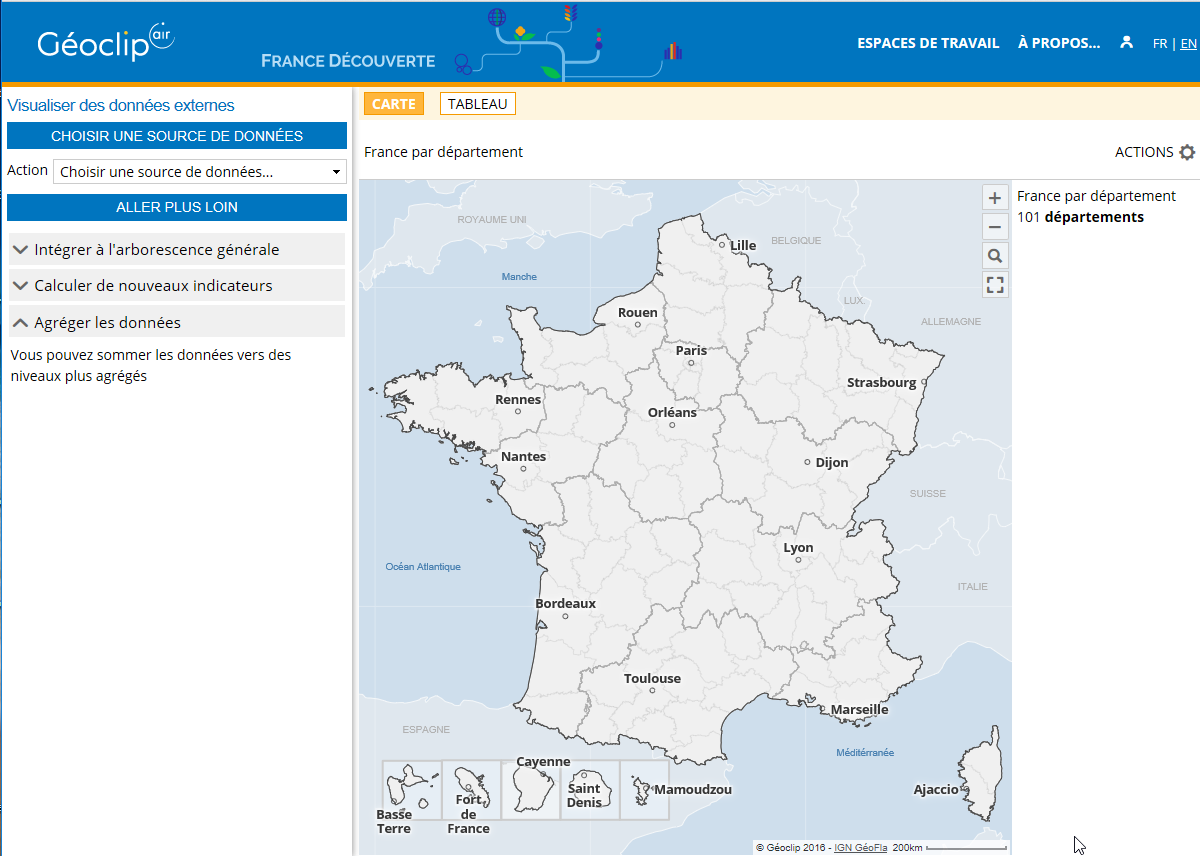
Task: Switch to the Tableau tab
Action: [x=477, y=104]
